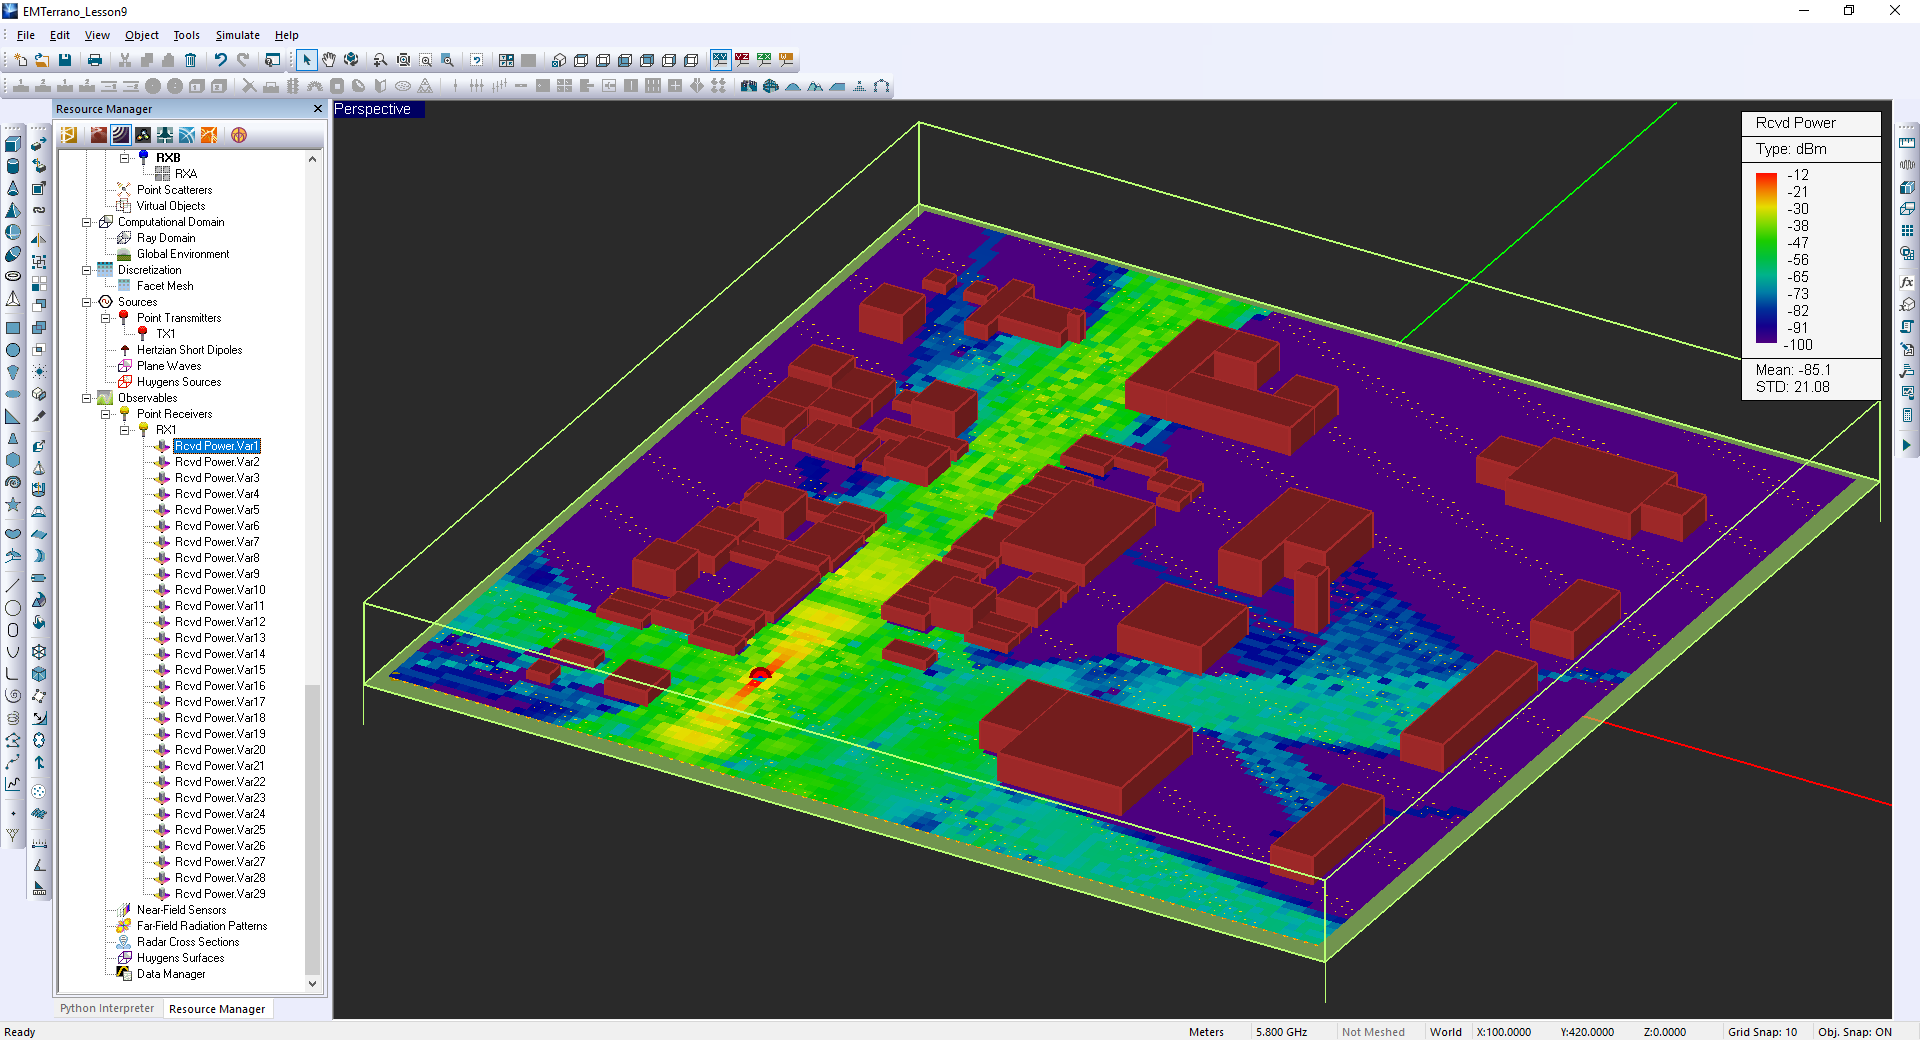Open the Simulate menu
The width and height of the screenshot is (1920, 1040).
coord(237,35)
